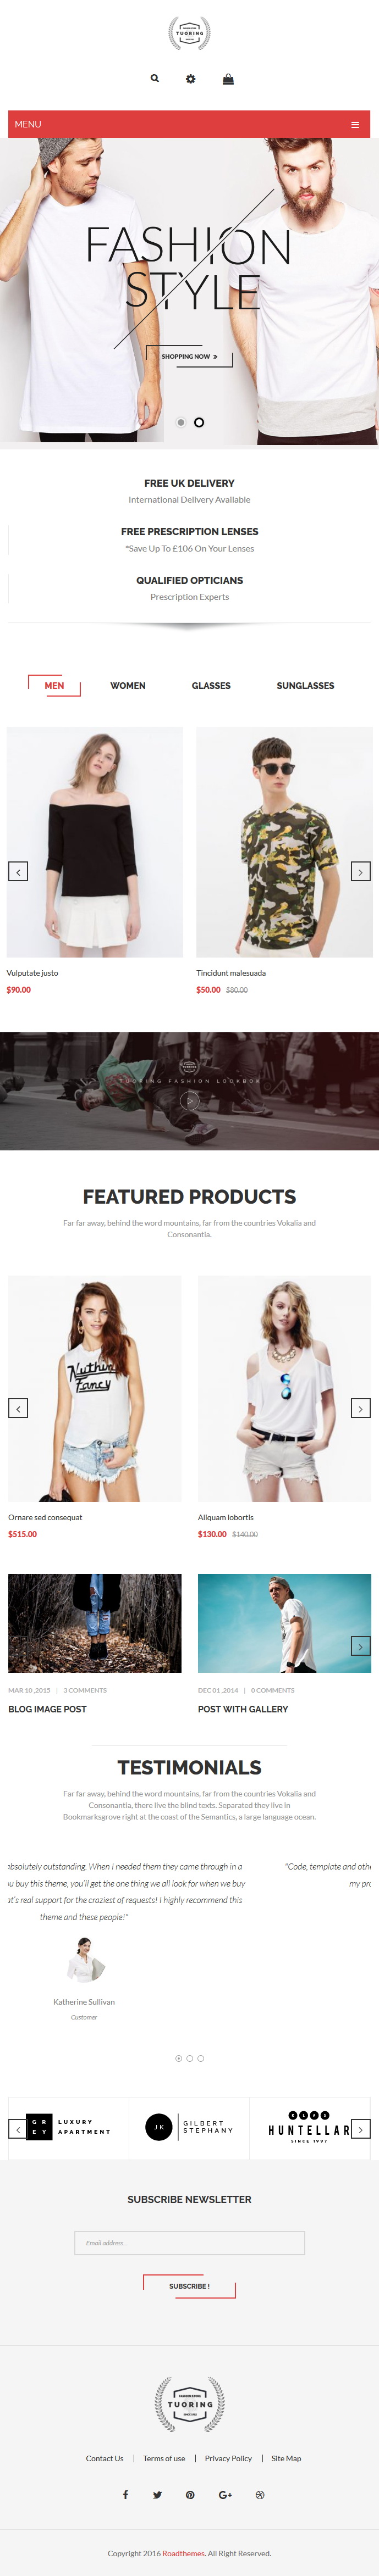
Task: Click the SUBSCRIBE! button
Action: coord(189,2286)
